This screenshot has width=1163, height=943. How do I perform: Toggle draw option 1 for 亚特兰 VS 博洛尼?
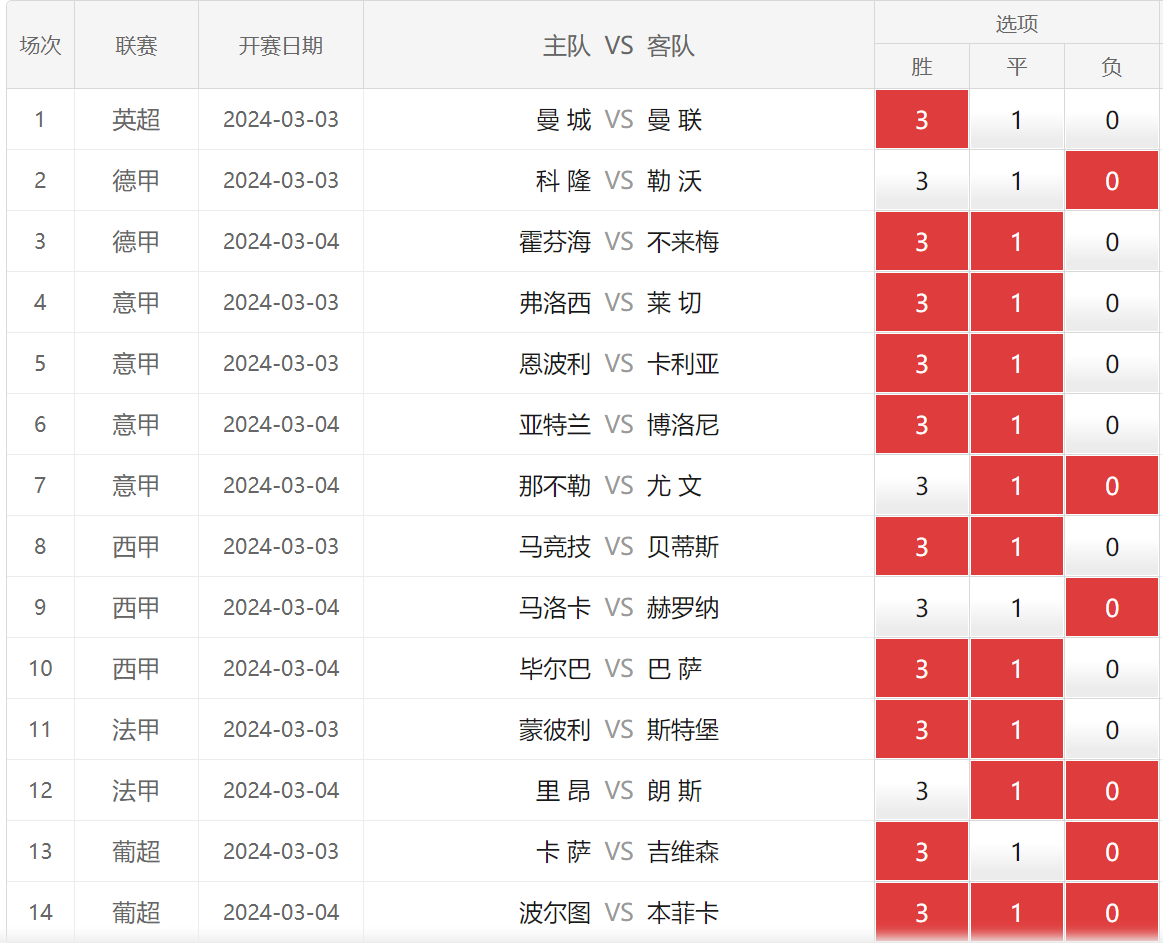(x=1016, y=424)
